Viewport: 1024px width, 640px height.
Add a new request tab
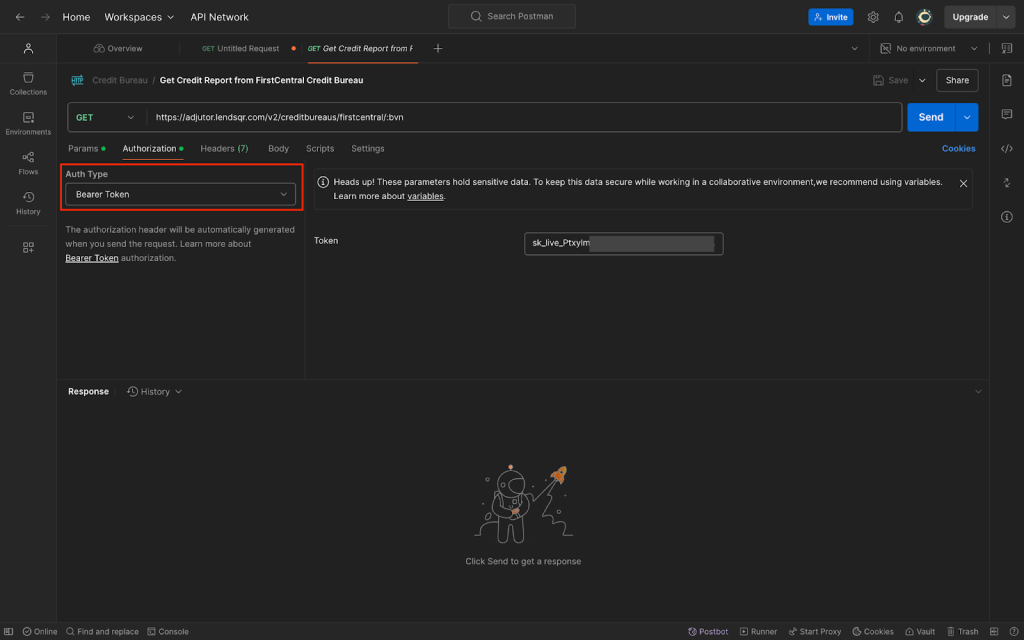pyautogui.click(x=438, y=48)
